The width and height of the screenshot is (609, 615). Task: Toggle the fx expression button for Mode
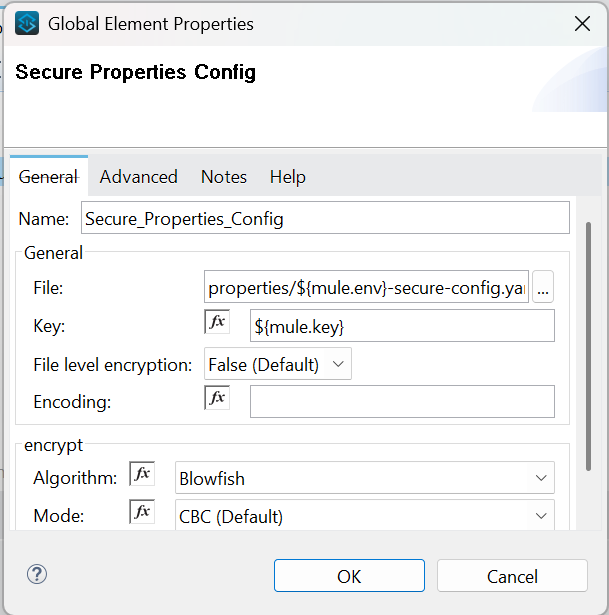coord(142,513)
